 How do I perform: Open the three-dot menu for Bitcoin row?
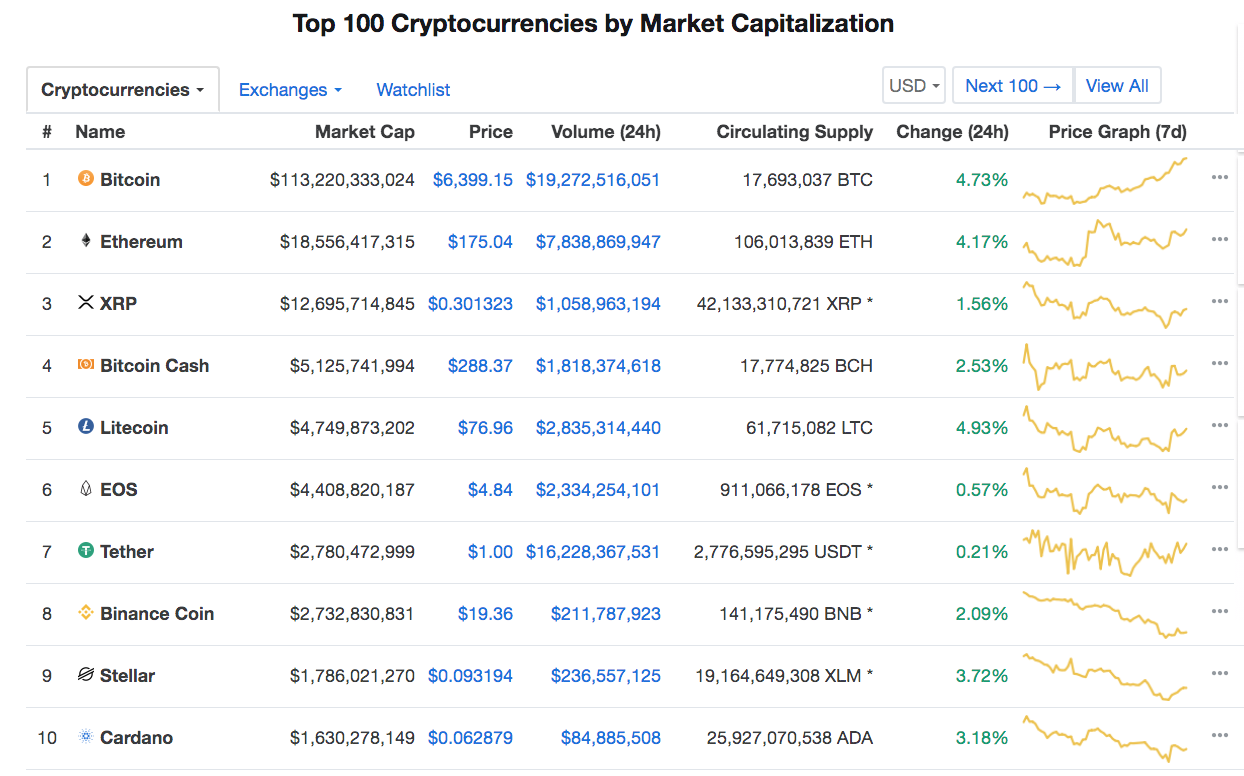click(x=1219, y=178)
